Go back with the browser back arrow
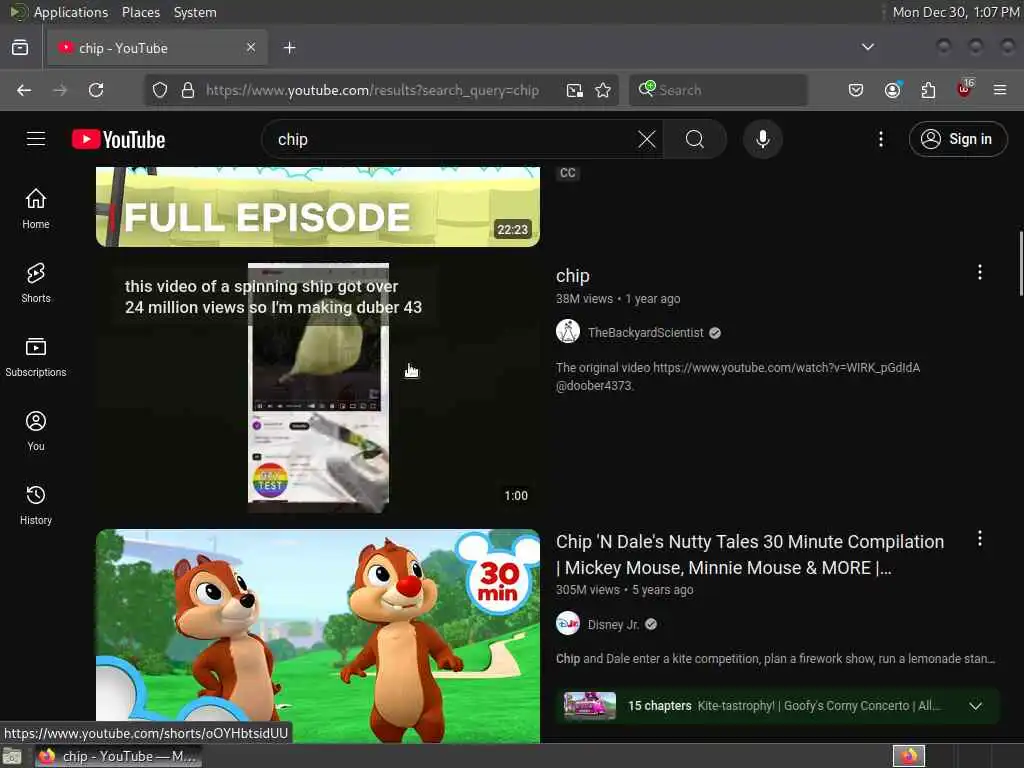The width and height of the screenshot is (1024, 768). (x=24, y=90)
